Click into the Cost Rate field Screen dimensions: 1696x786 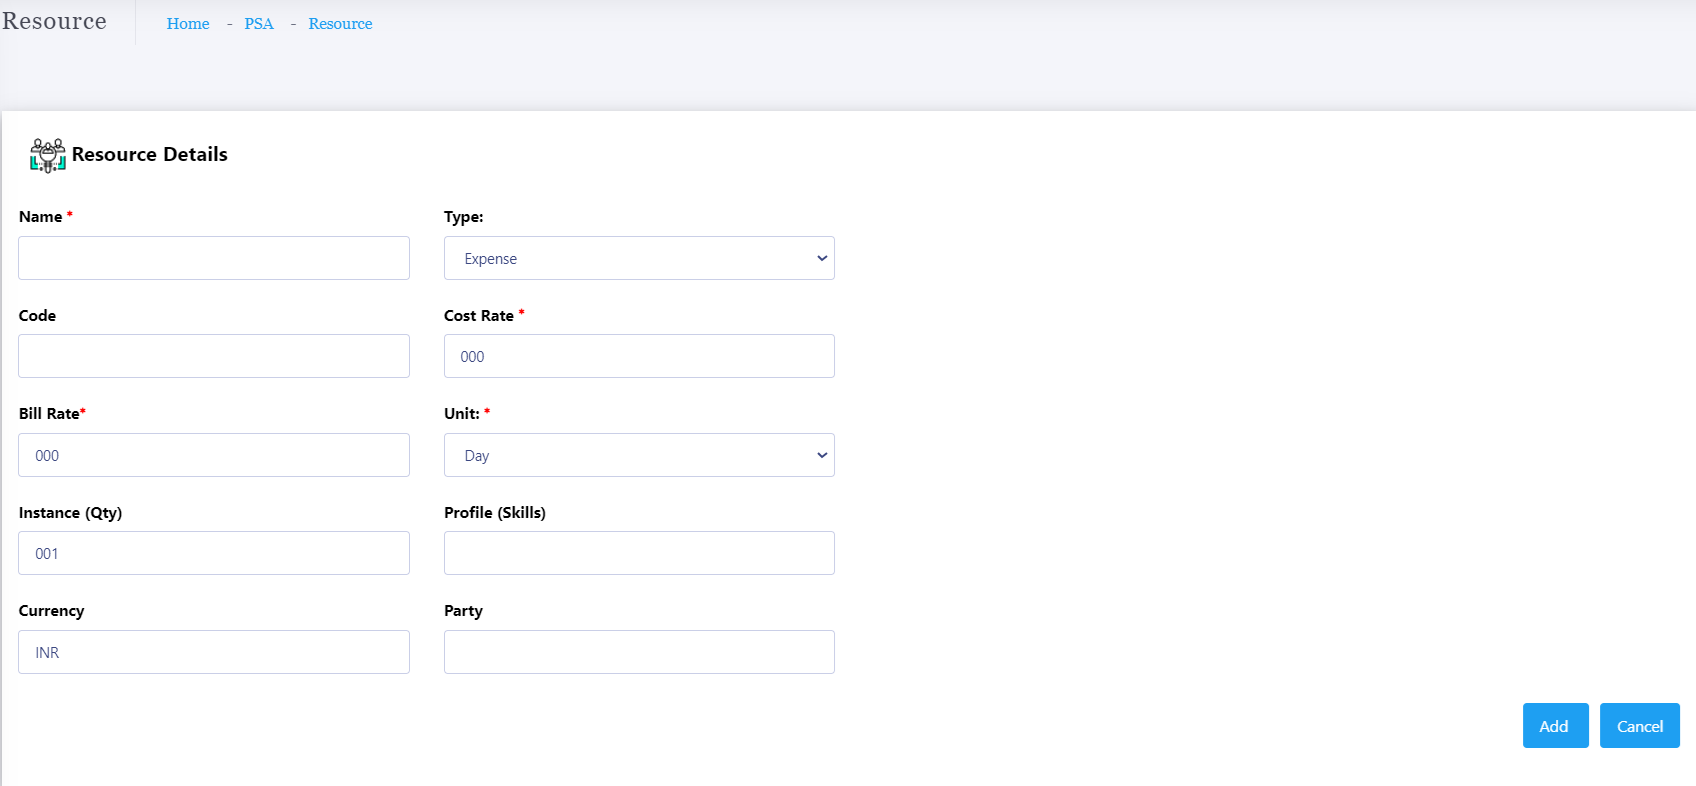639,356
